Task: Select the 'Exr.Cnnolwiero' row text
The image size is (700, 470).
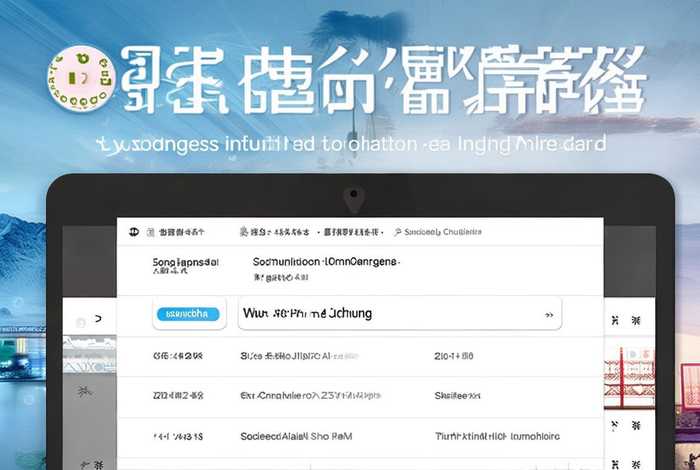Action: (310, 396)
